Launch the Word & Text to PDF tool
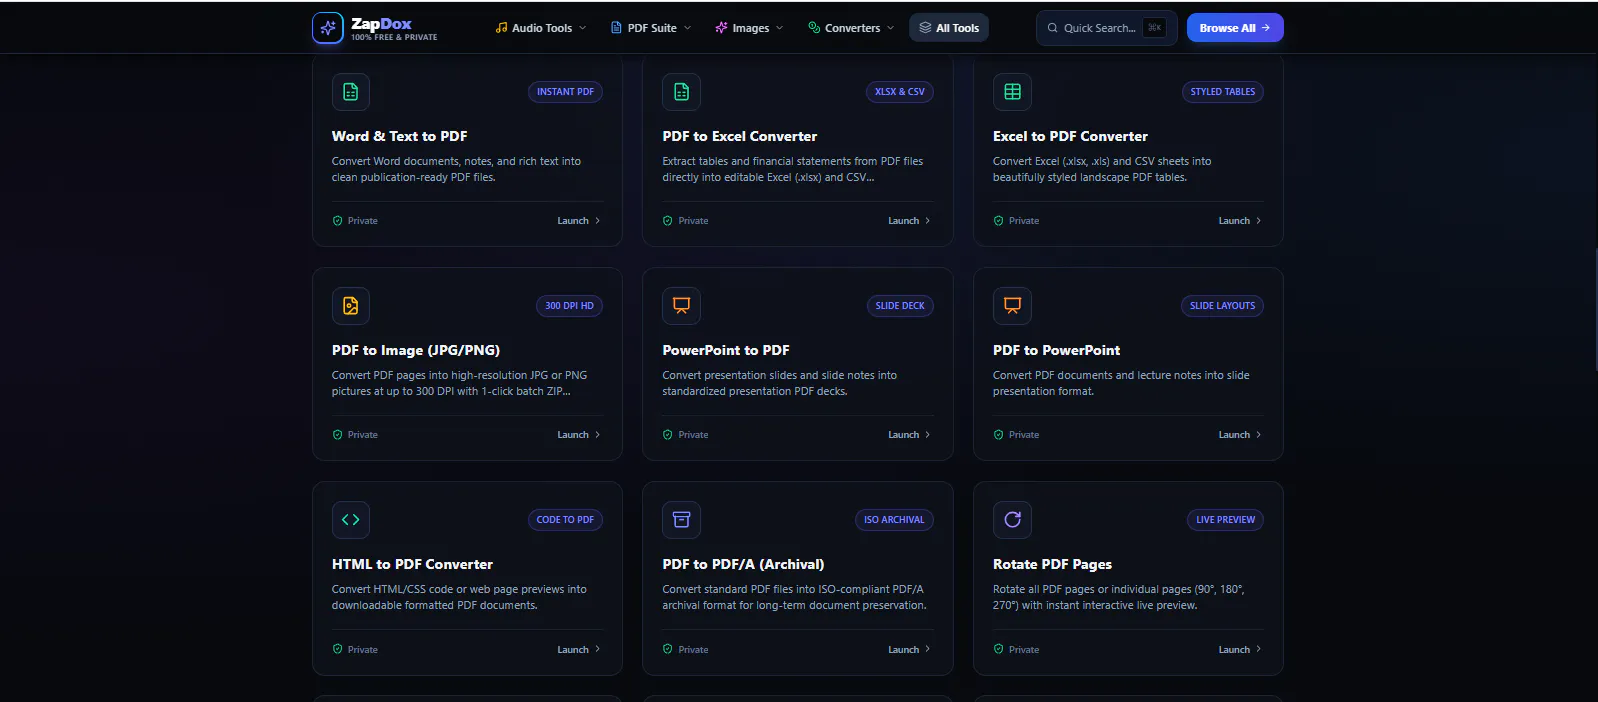This screenshot has width=1598, height=702. point(579,221)
